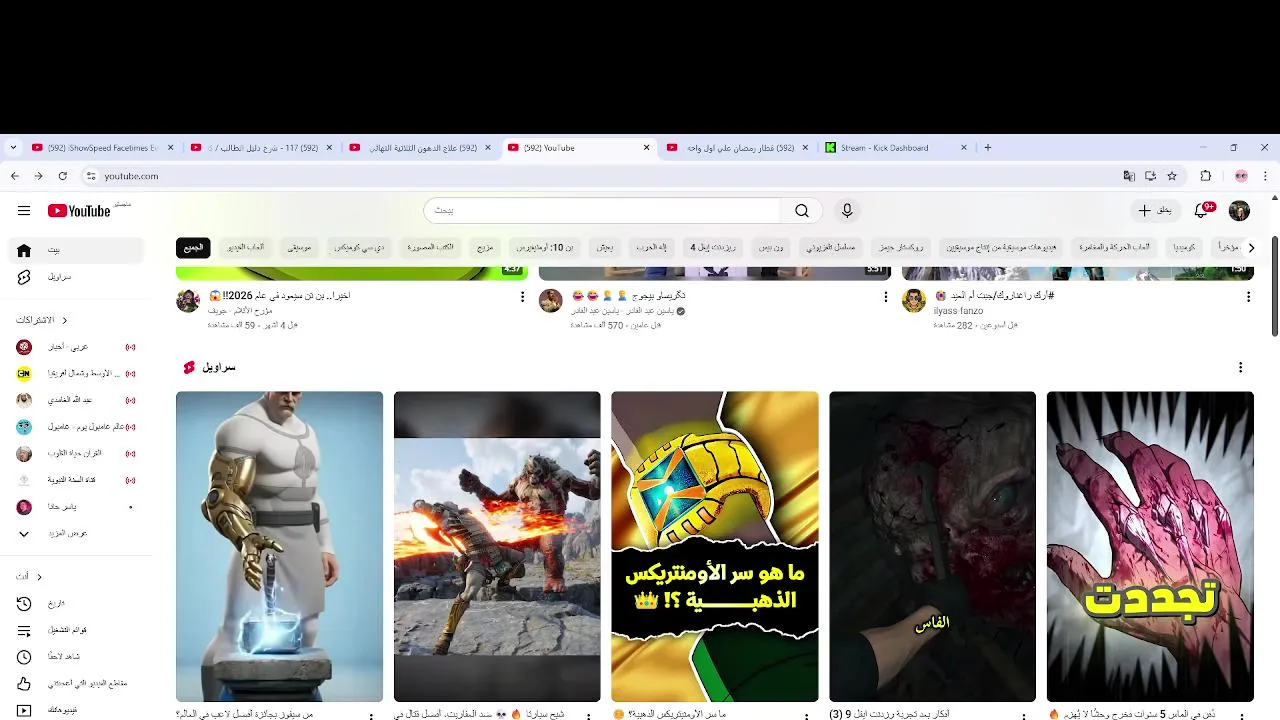
Task: Open options menu for the 570 views video
Action: coord(885,297)
